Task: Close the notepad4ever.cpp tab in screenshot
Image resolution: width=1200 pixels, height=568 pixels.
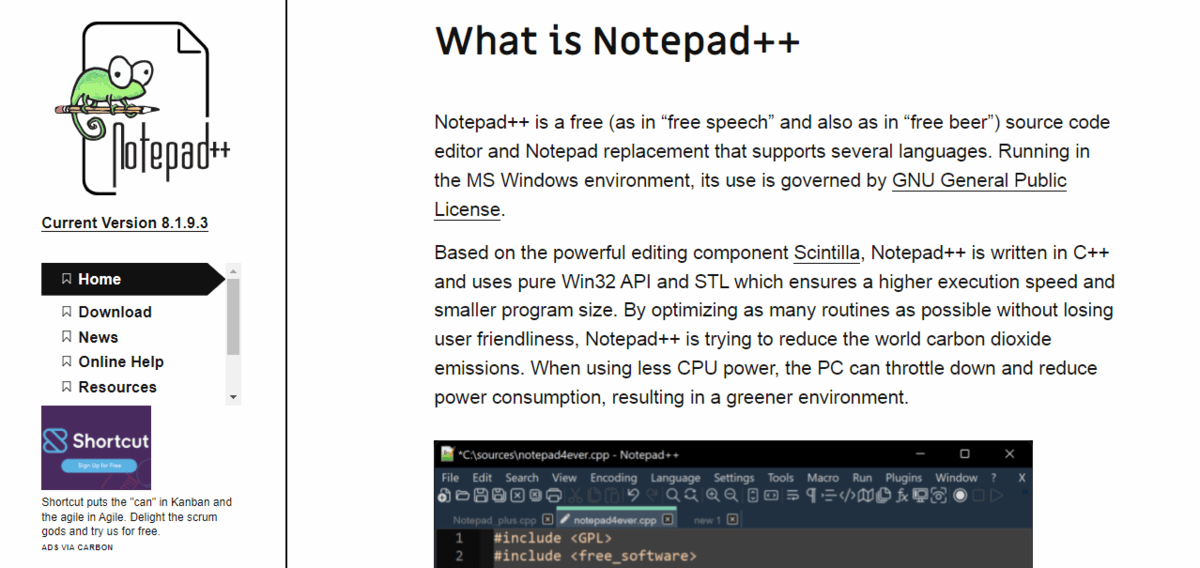Action: (x=668, y=519)
